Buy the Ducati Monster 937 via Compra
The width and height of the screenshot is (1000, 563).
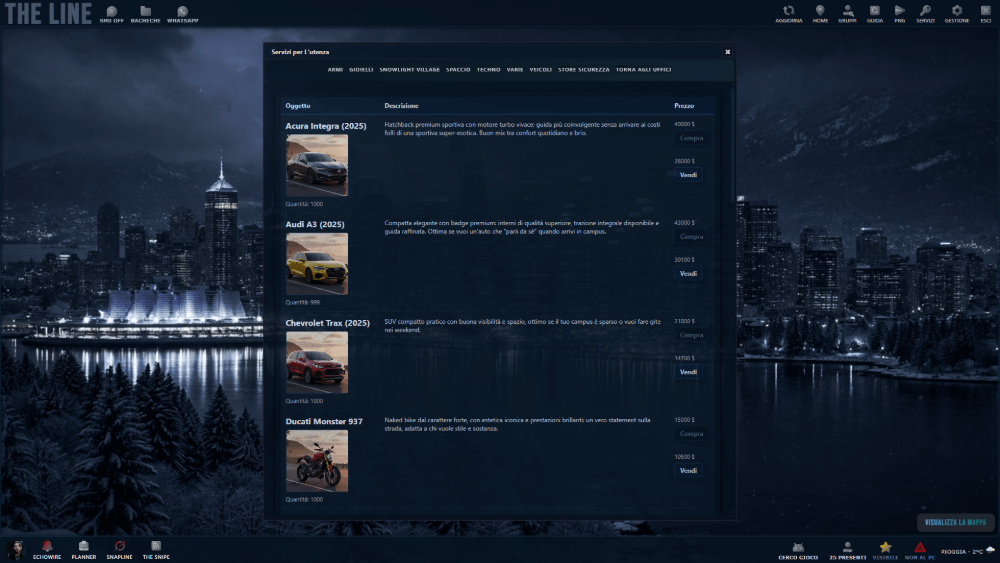691,434
